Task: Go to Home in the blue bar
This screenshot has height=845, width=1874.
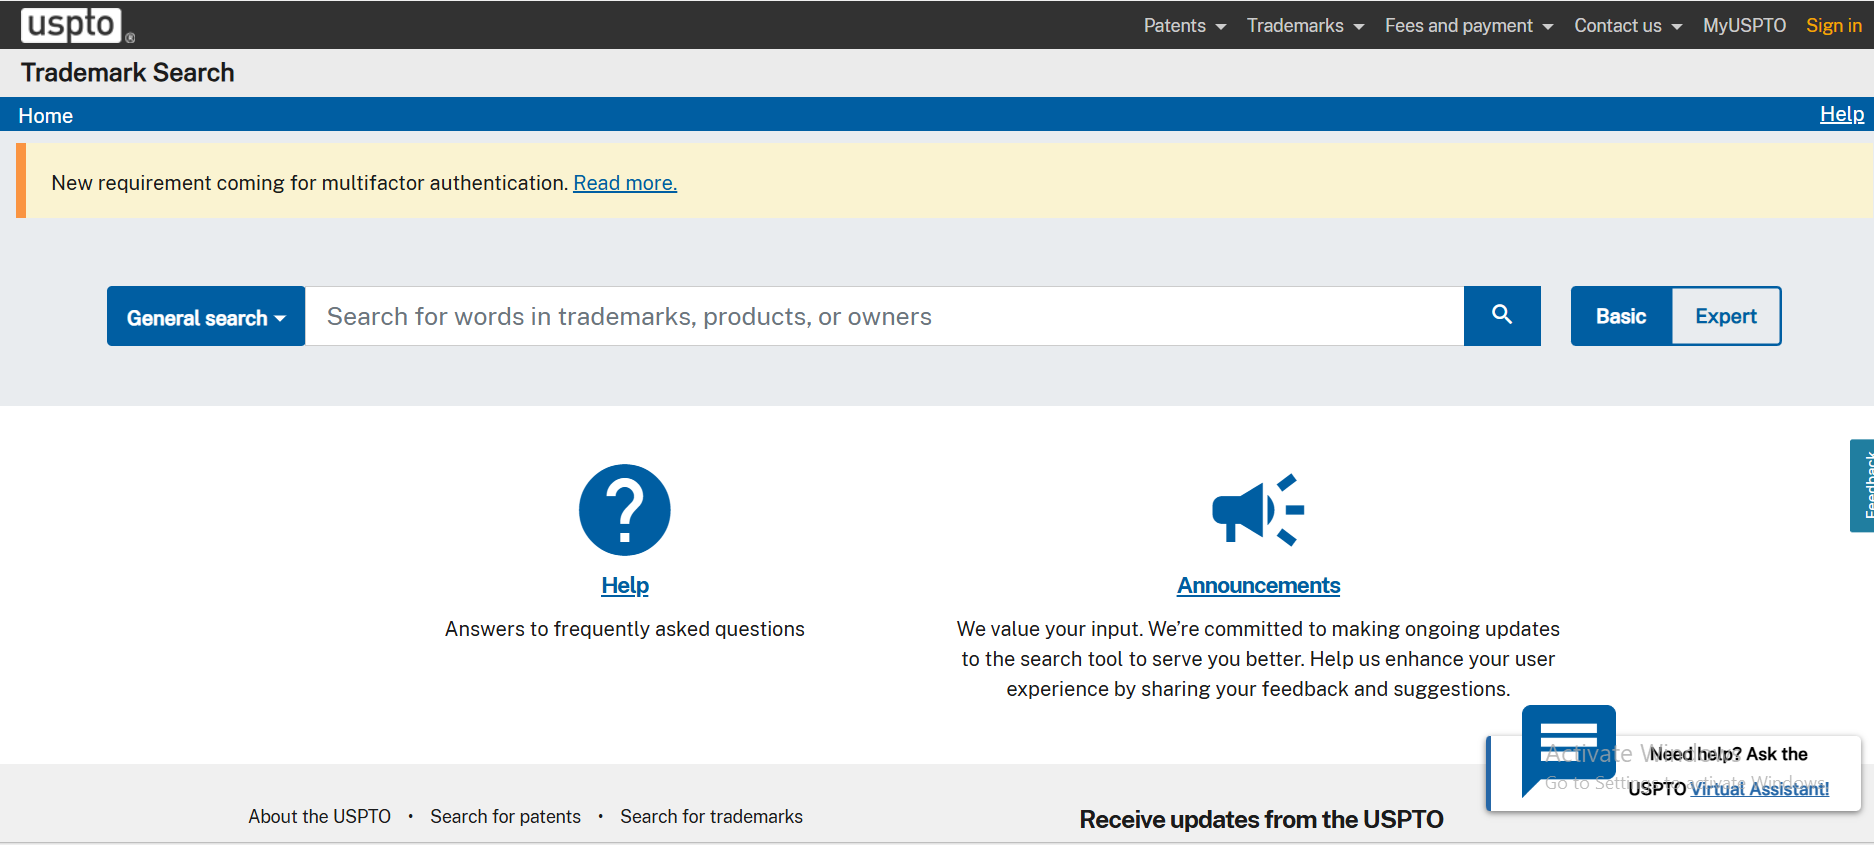Action: pos(45,116)
